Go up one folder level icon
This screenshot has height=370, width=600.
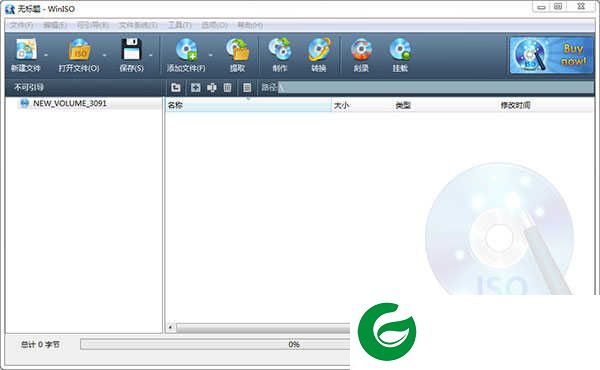176,88
